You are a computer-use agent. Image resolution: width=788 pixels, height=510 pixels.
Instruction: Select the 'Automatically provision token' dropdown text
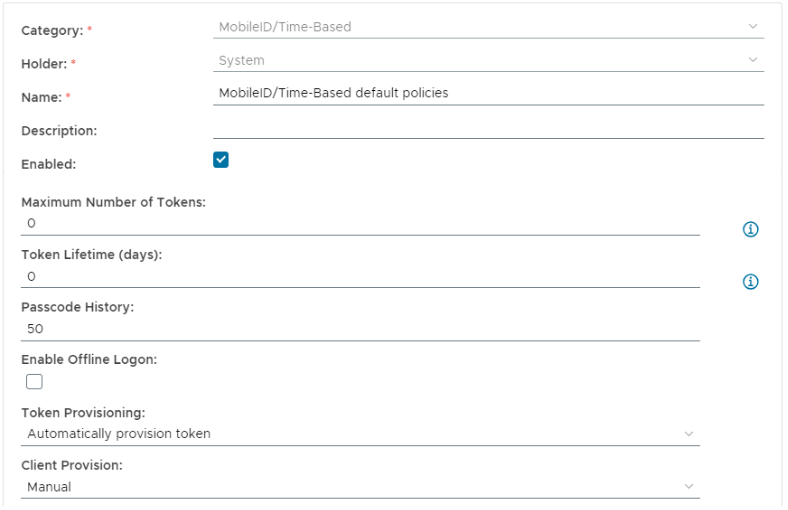pos(119,434)
